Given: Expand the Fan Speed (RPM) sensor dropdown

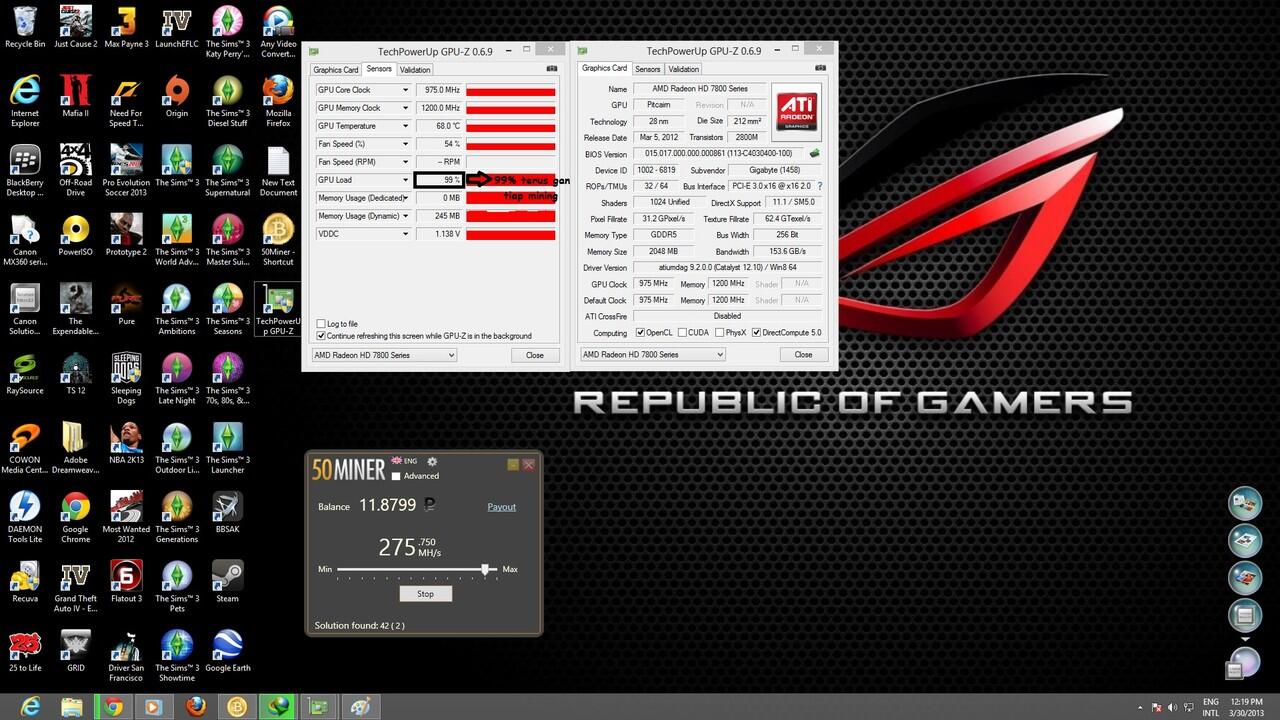Looking at the screenshot, I should [405, 162].
